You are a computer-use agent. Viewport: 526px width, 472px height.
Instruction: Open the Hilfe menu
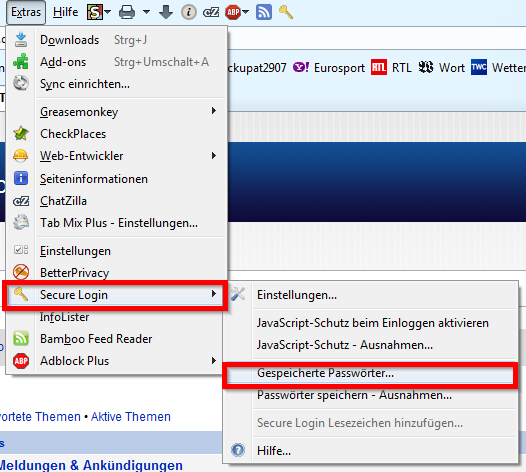point(65,12)
